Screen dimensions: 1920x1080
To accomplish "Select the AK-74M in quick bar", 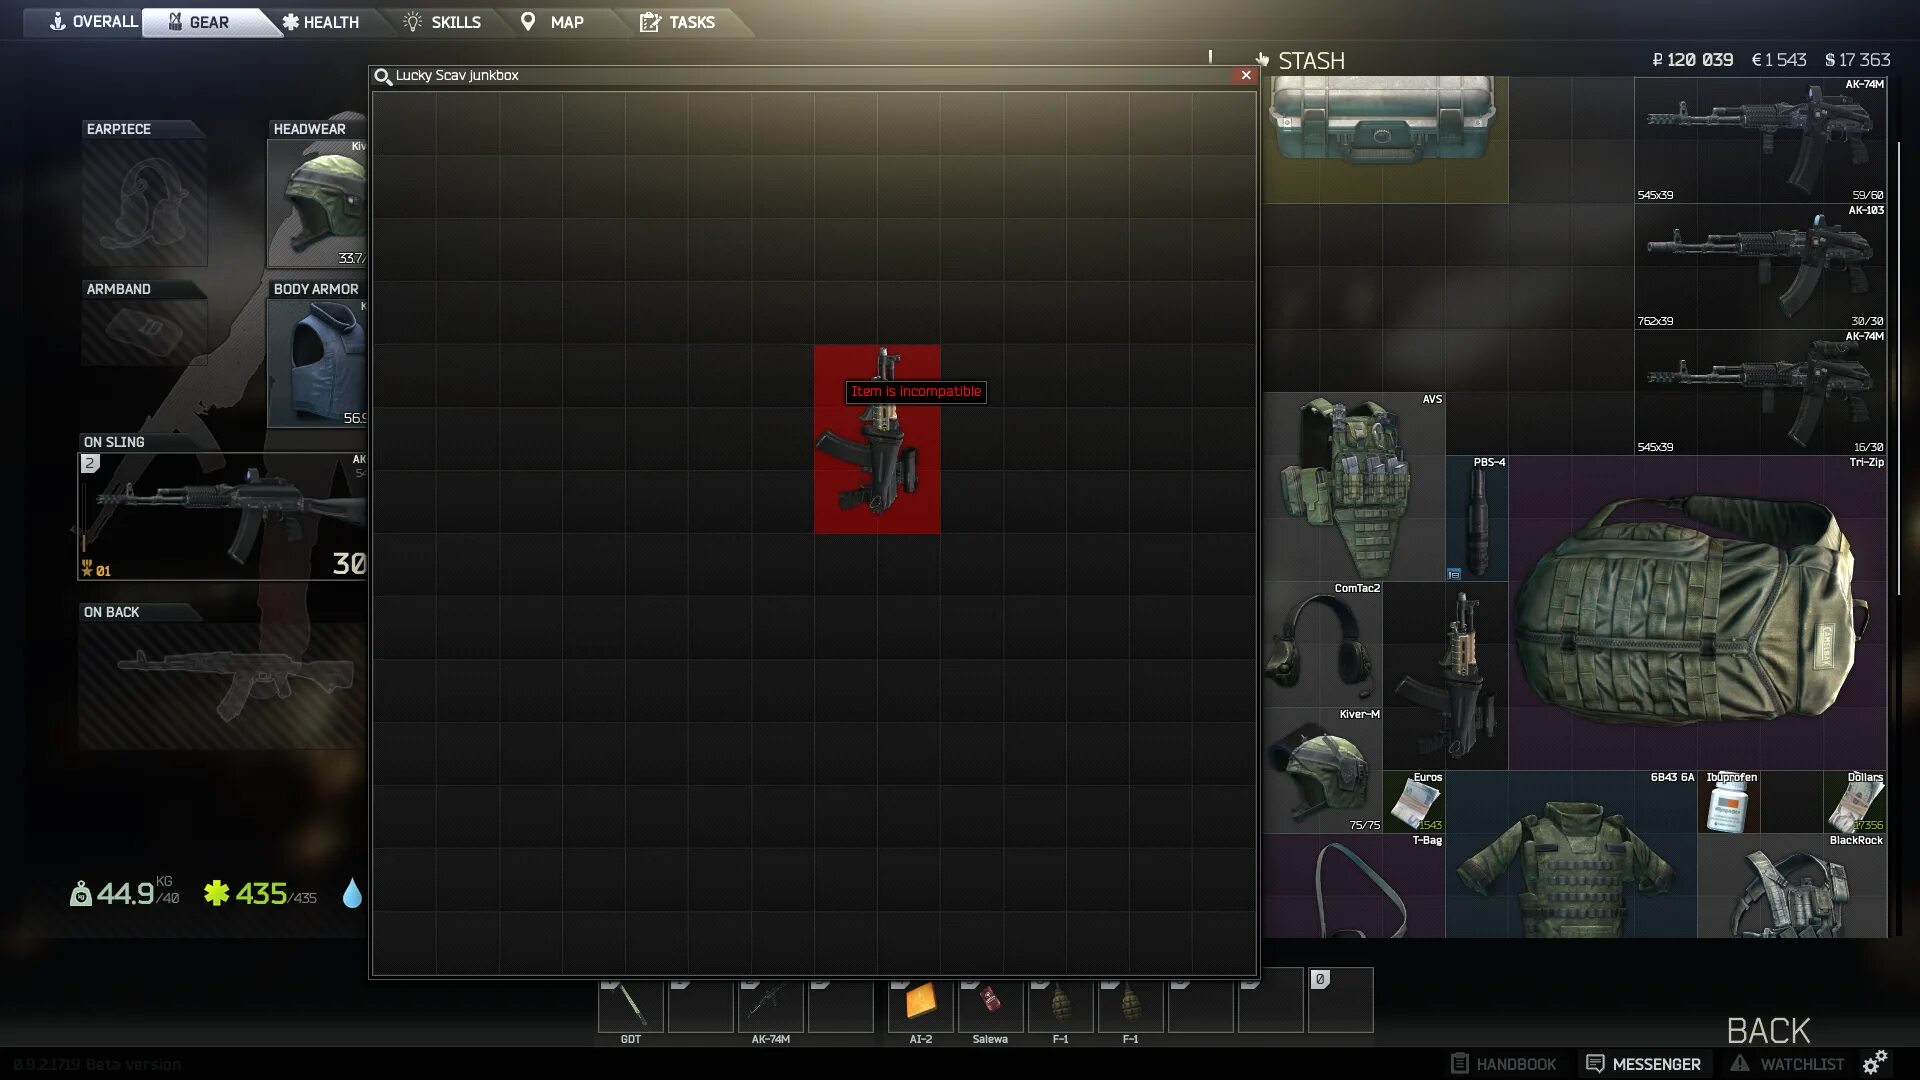I will [770, 1005].
